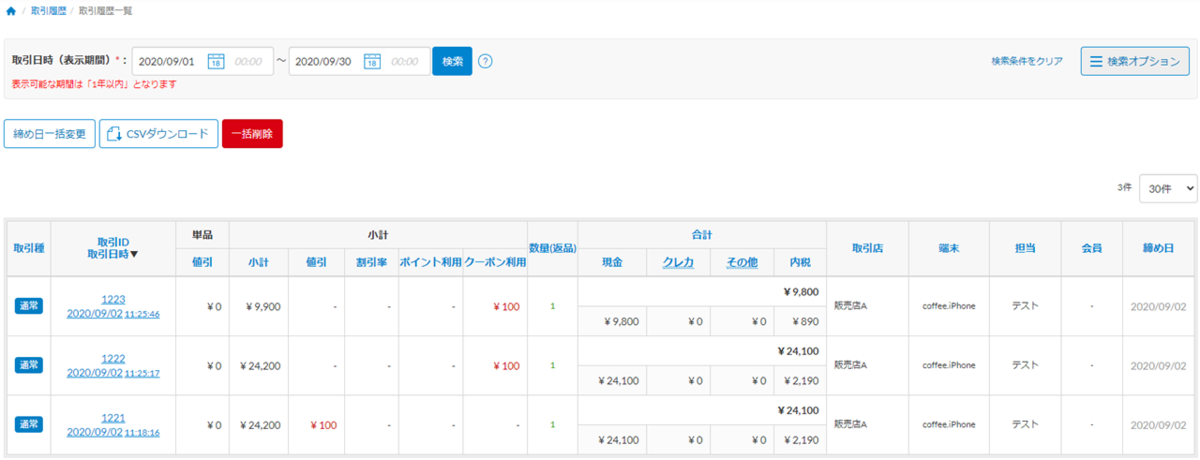The height and width of the screenshot is (460, 1200).
Task: Click the クレカ column header link
Action: (678, 262)
